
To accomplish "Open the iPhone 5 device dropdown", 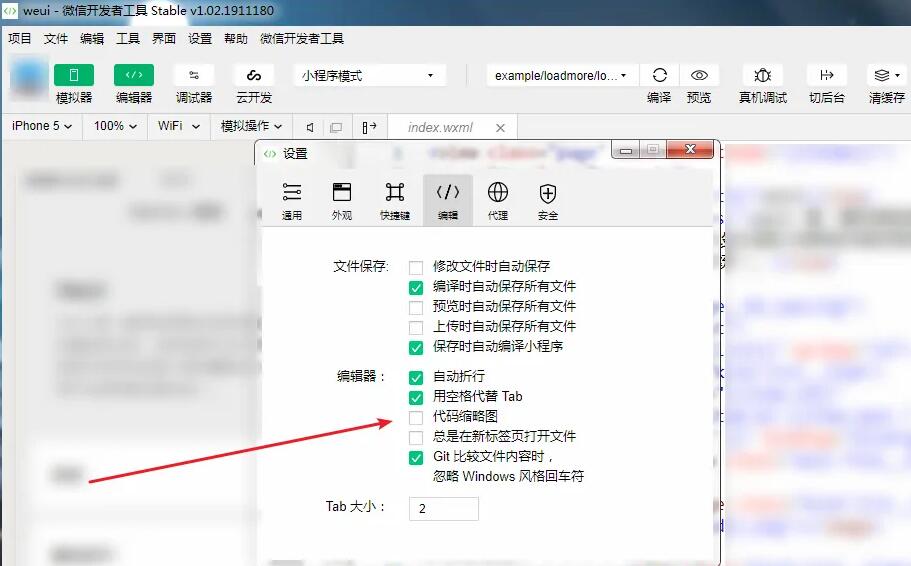I will [42, 126].
